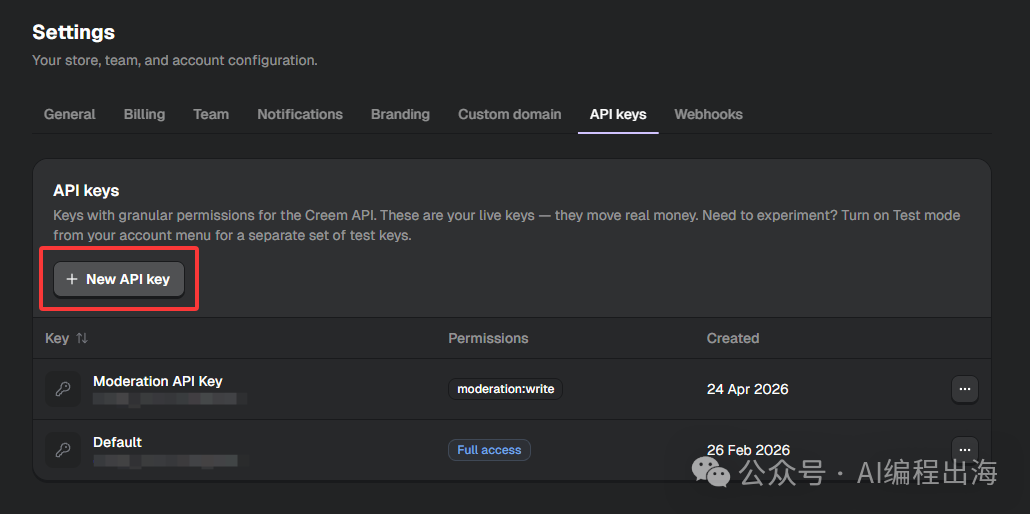
Task: Click the plus icon in New API key
Action: 72,279
